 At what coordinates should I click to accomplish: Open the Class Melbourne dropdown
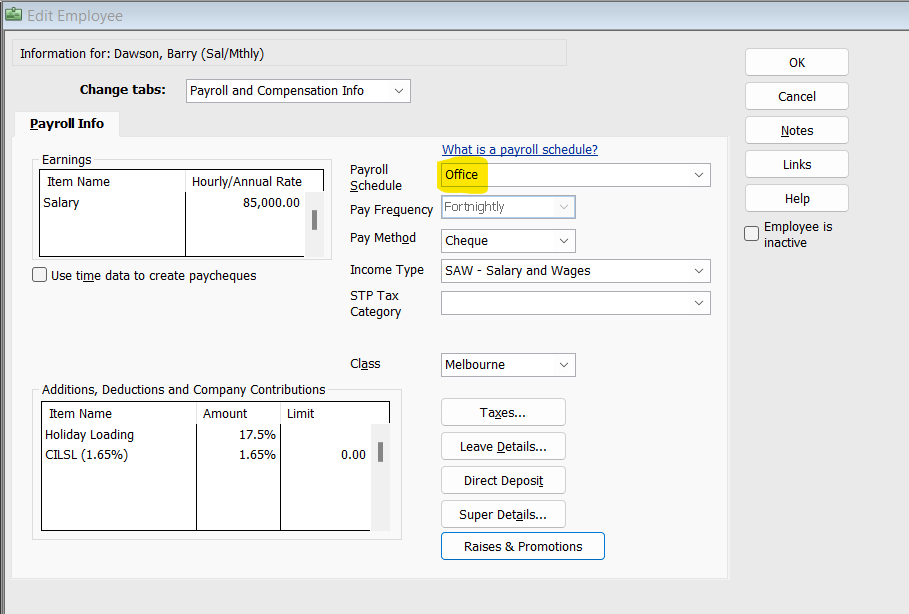pos(508,365)
